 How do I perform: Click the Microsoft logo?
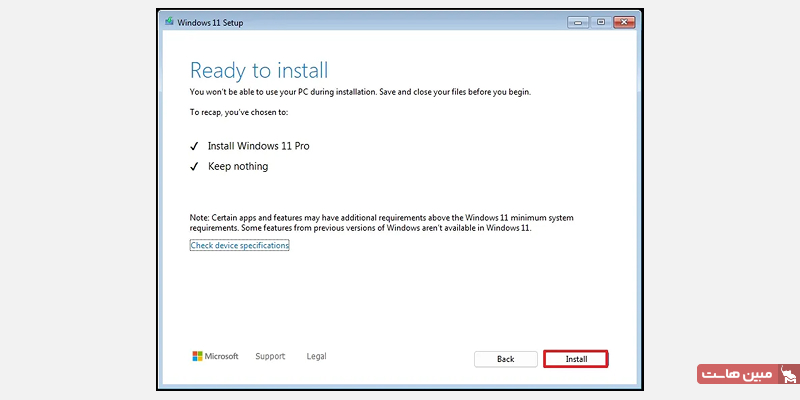click(215, 356)
